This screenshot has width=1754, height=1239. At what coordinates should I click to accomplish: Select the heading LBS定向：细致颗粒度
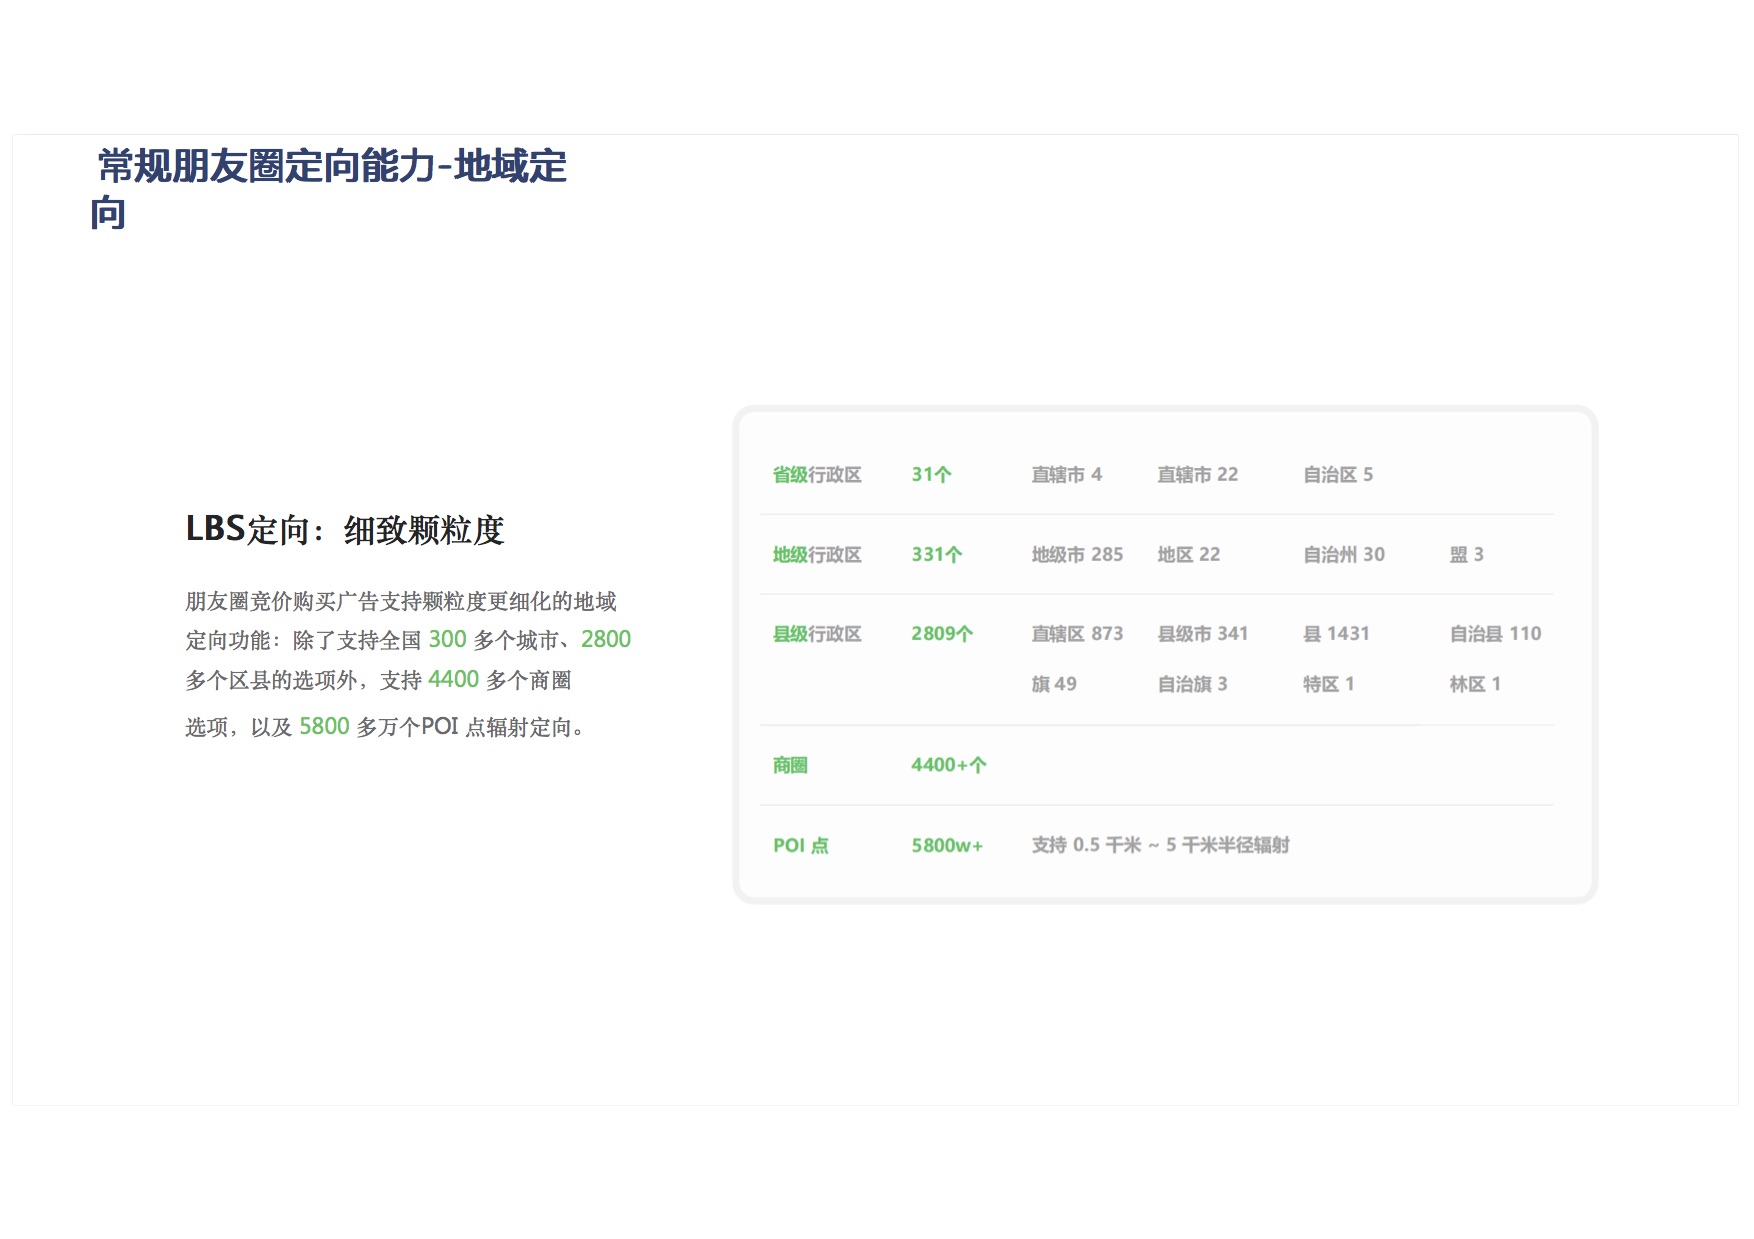click(344, 530)
